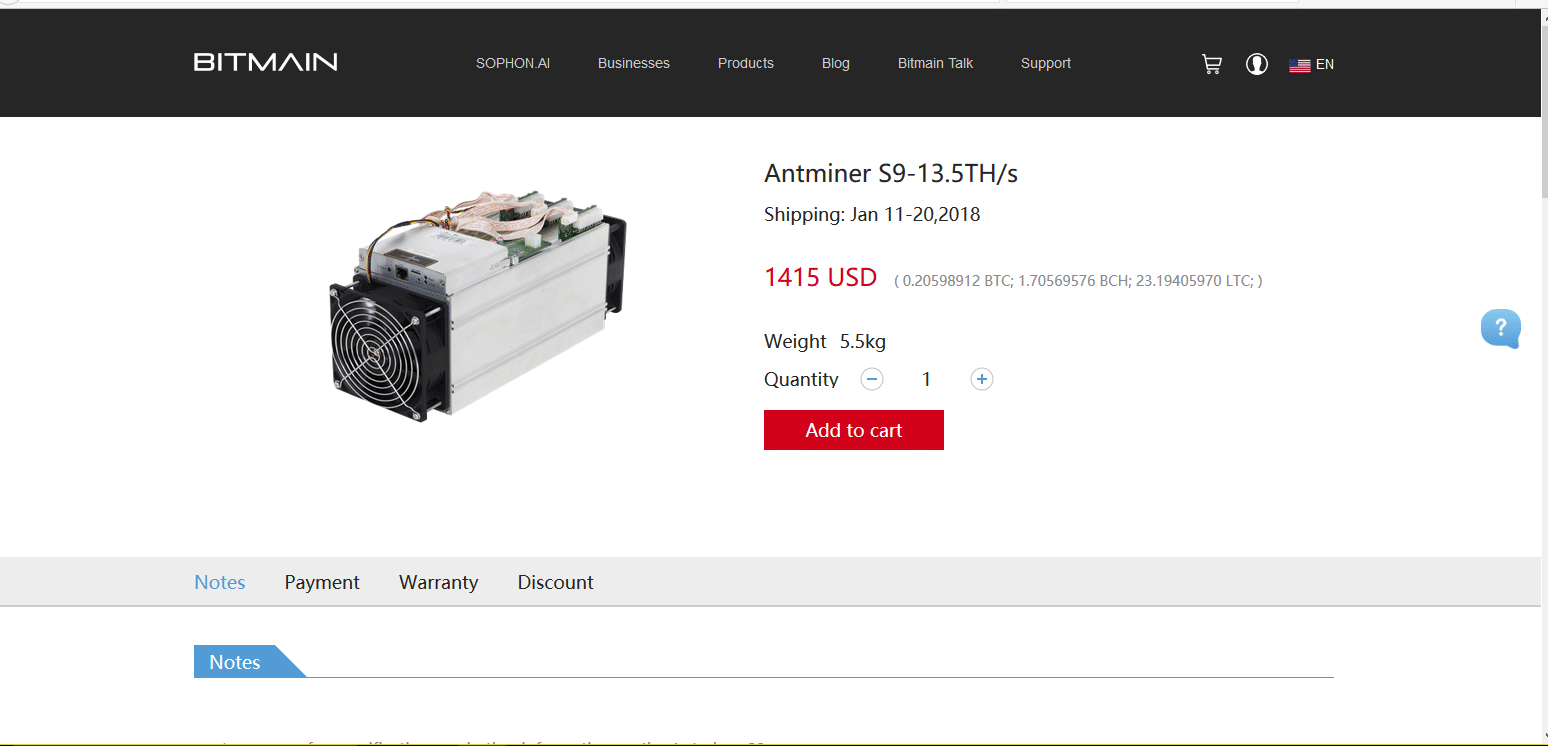Screen dimensions: 1548x746
Task: Click the BITMAIN logo
Action: (265, 62)
